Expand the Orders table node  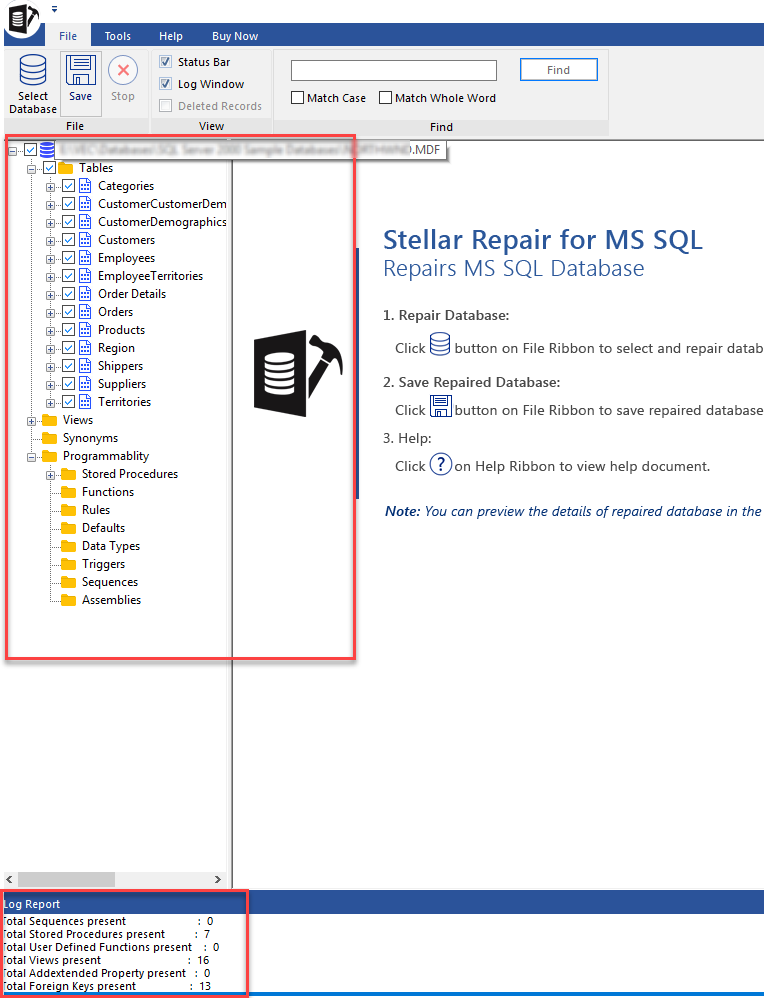tap(50, 313)
